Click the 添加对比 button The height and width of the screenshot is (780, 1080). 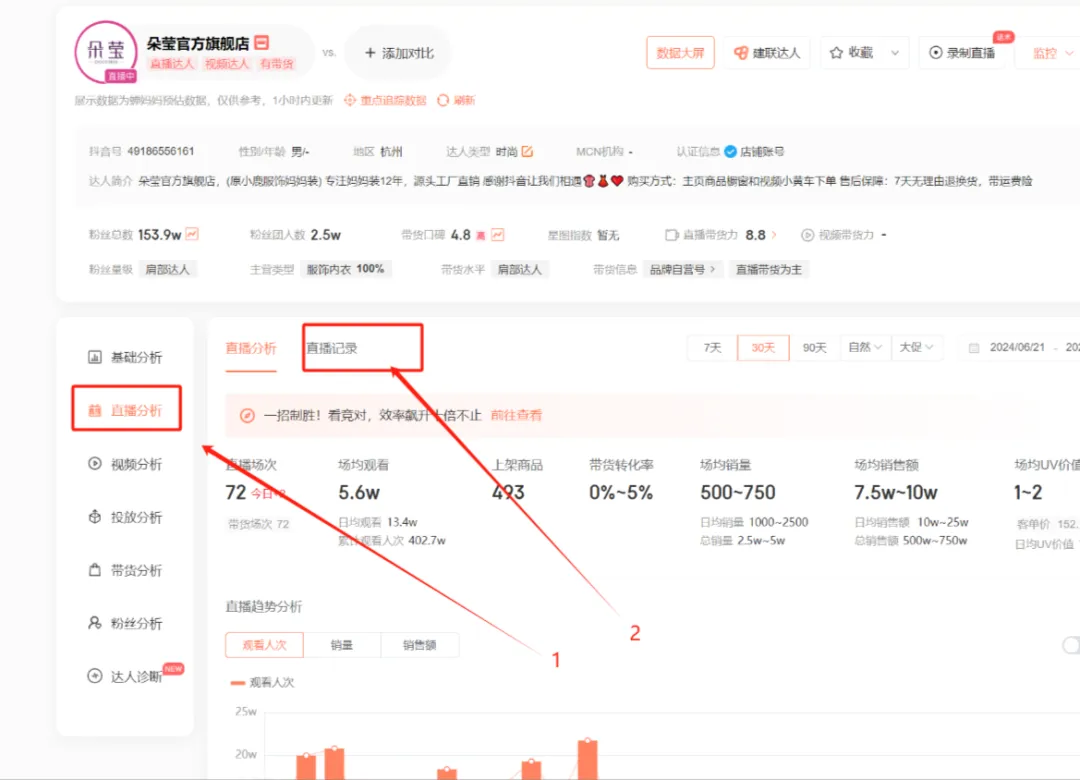399,53
